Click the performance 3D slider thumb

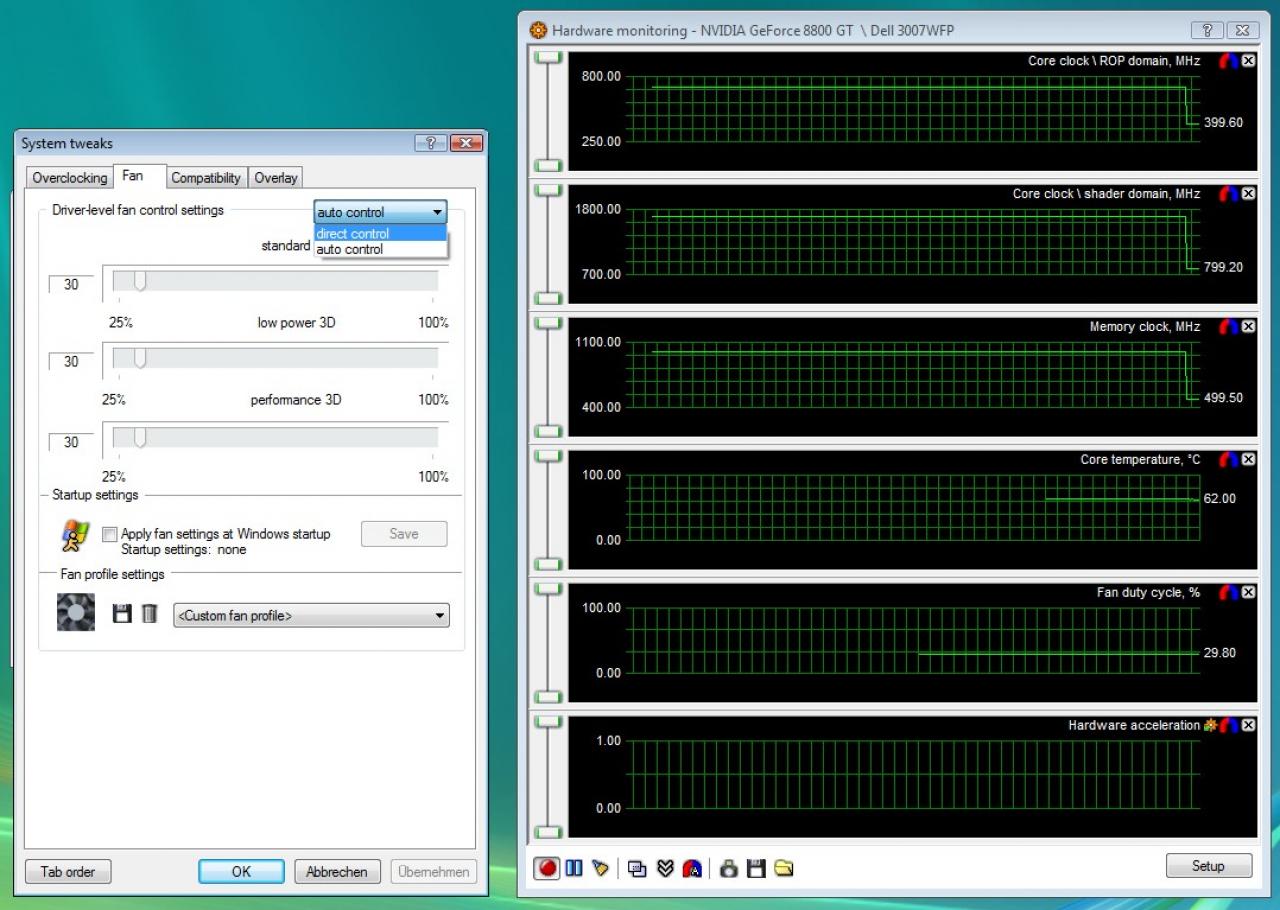pyautogui.click(x=140, y=438)
